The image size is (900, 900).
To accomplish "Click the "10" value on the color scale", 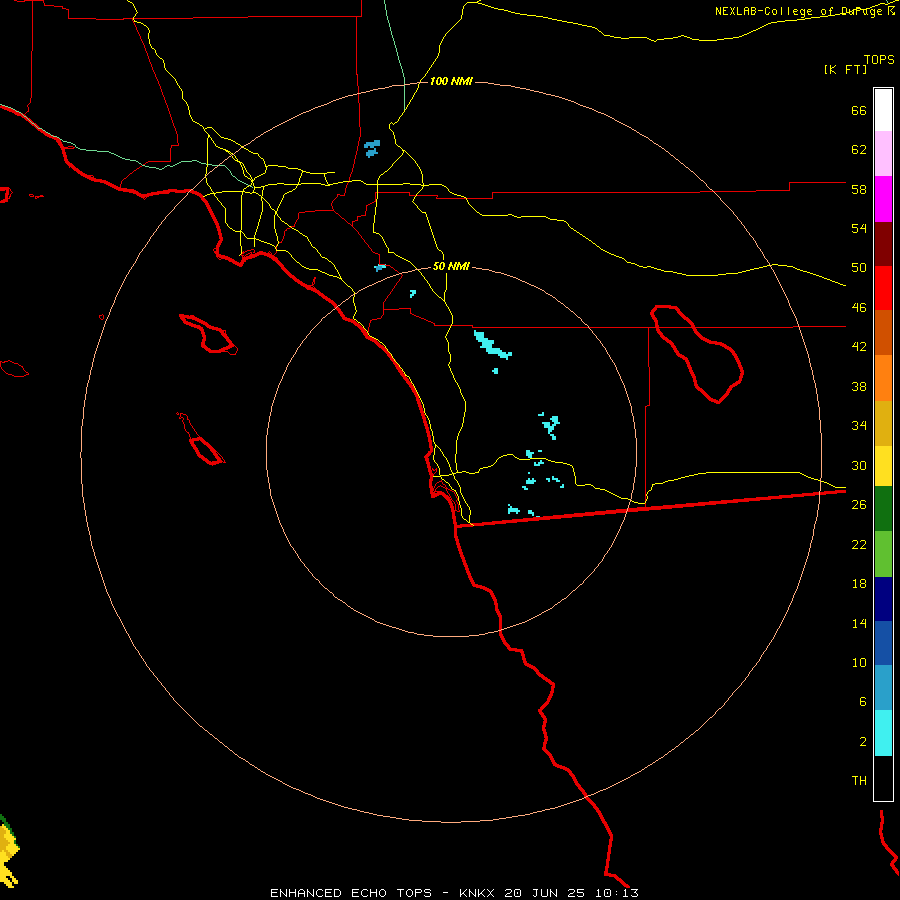I will 859,663.
